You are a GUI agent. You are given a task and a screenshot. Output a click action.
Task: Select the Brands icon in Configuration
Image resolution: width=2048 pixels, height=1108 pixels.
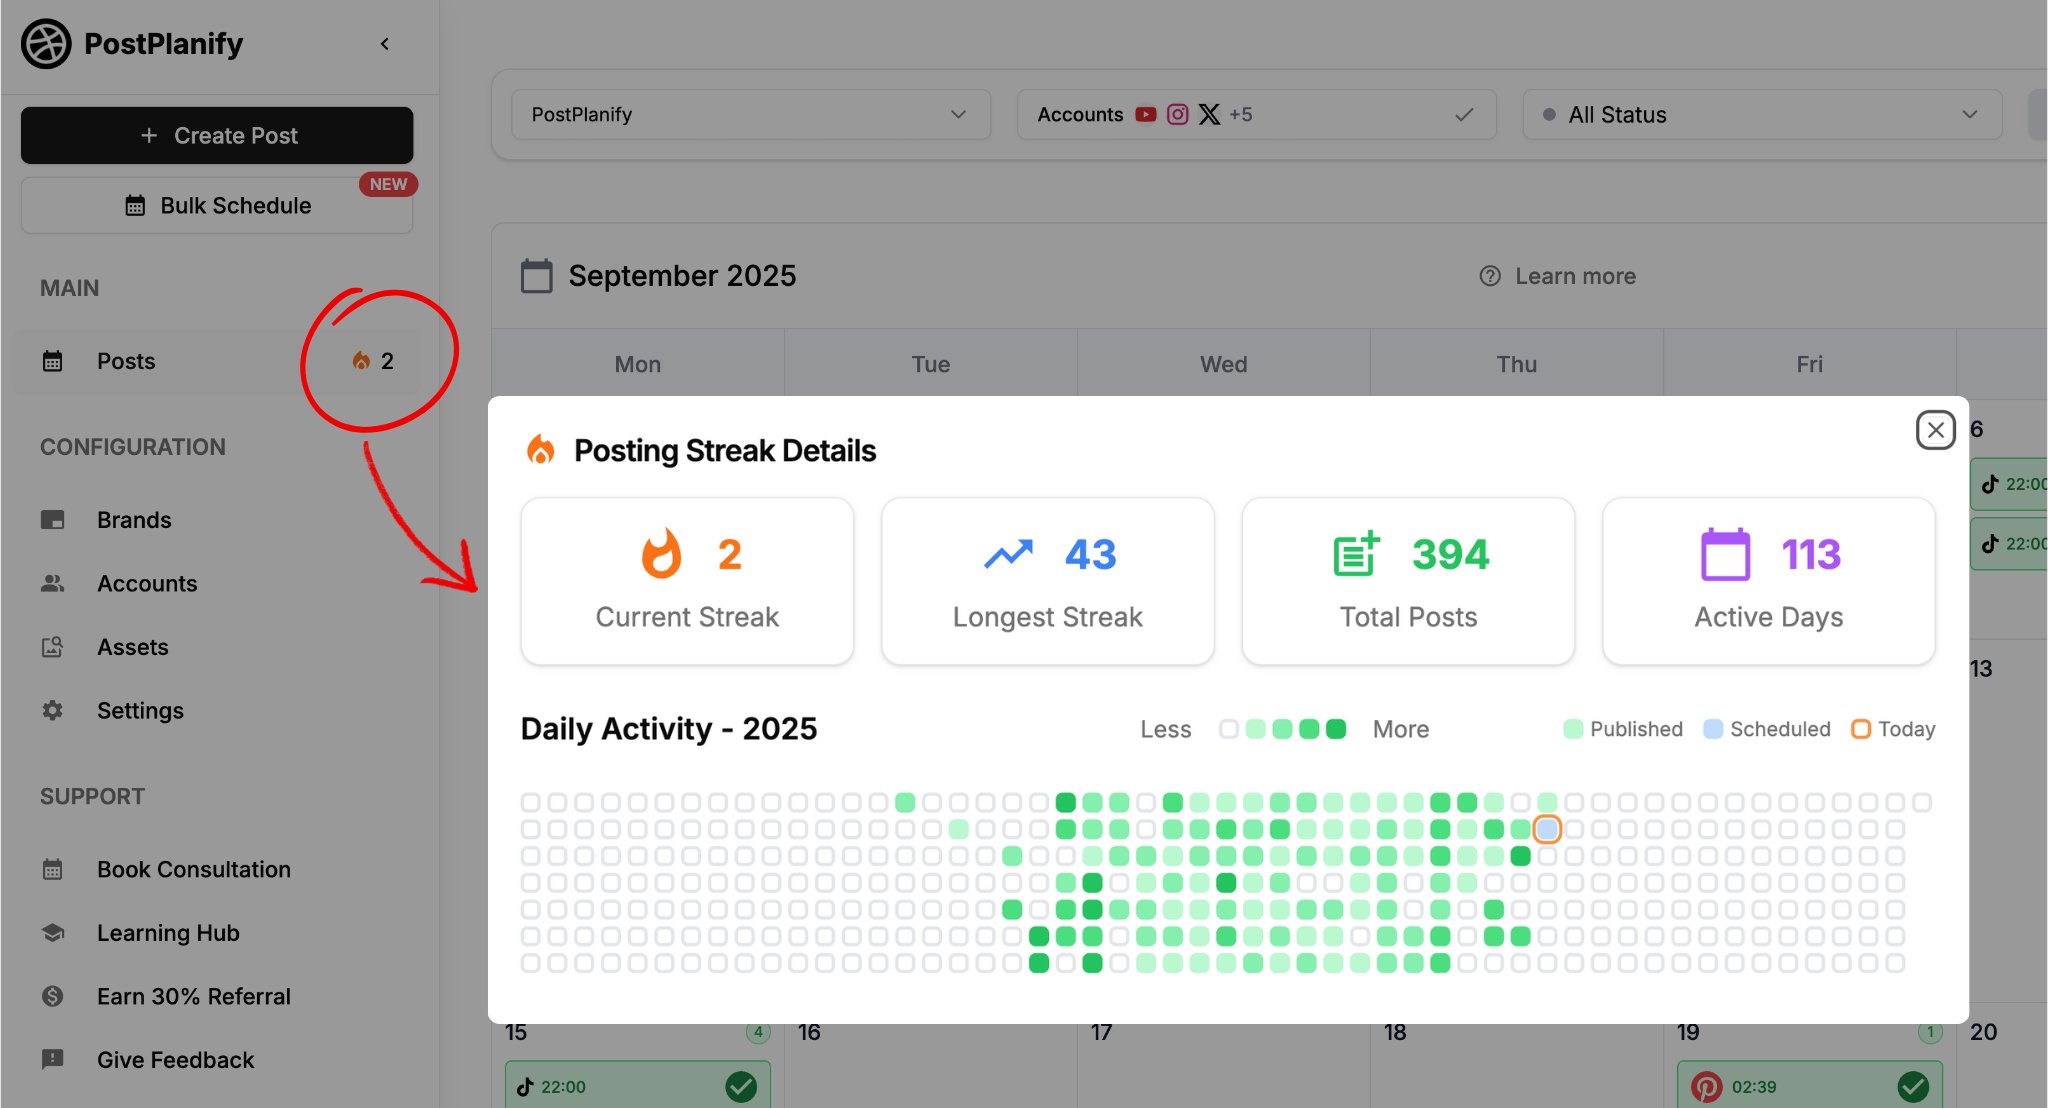point(52,519)
